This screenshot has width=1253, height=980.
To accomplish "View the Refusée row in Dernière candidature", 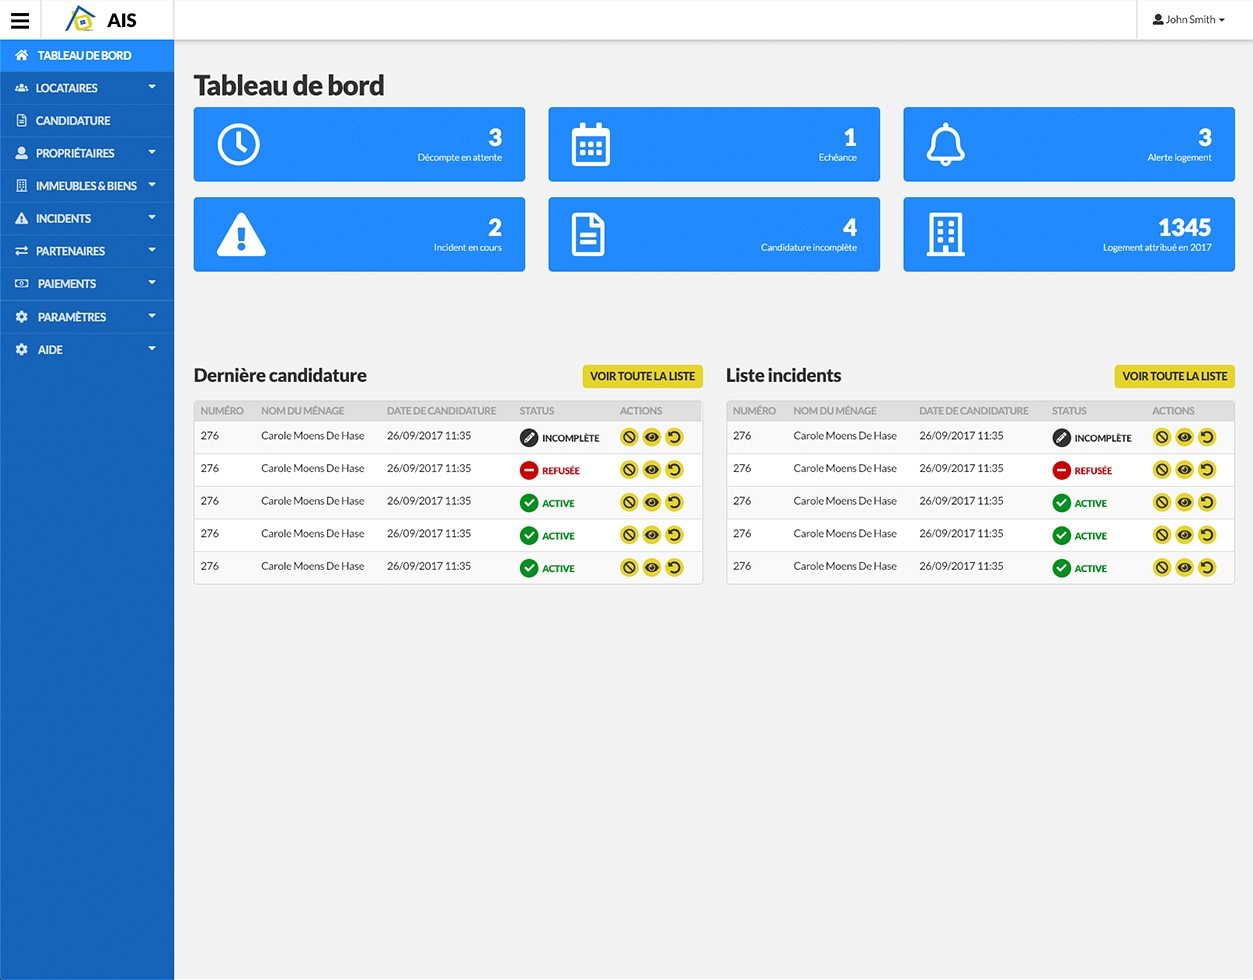I will point(652,470).
